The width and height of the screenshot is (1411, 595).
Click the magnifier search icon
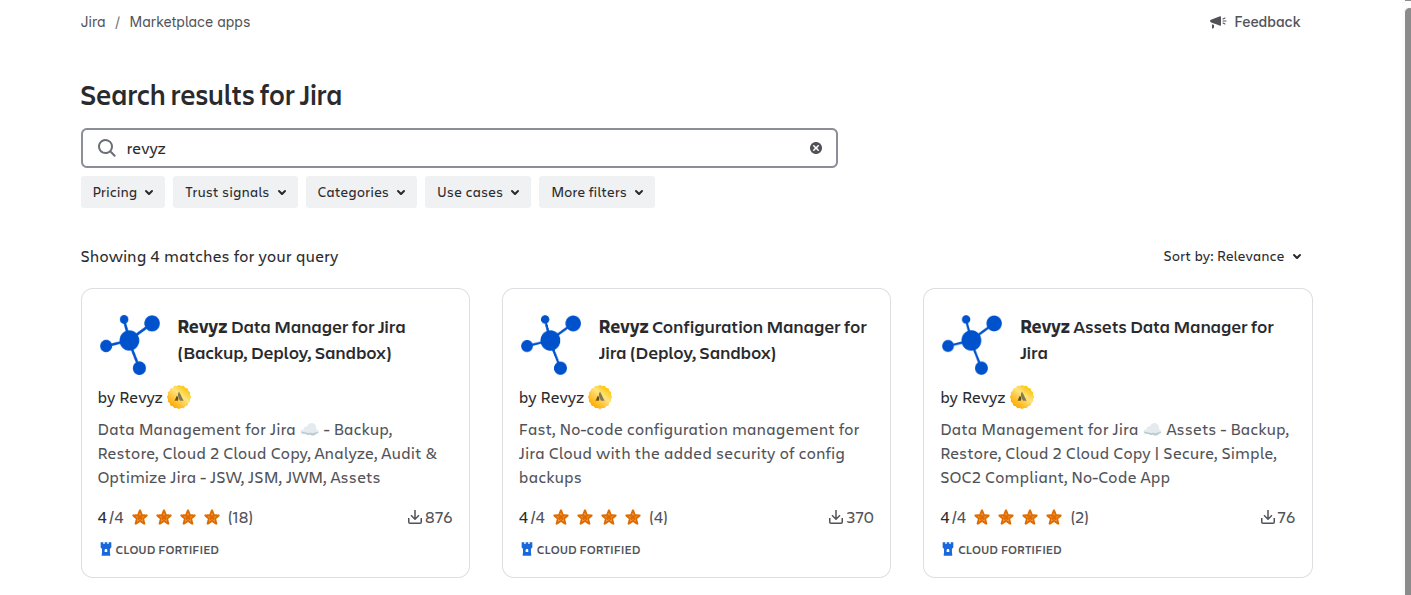(x=106, y=148)
